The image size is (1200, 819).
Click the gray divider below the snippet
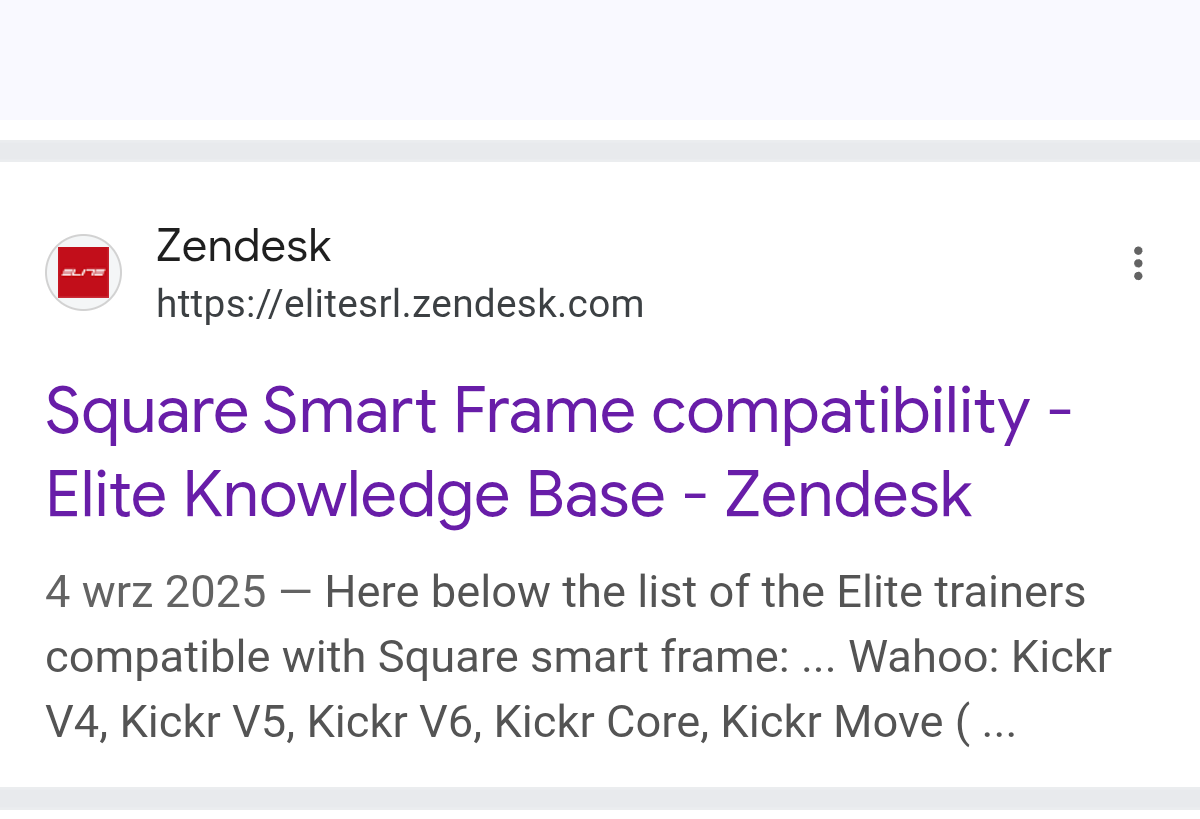coord(600,797)
